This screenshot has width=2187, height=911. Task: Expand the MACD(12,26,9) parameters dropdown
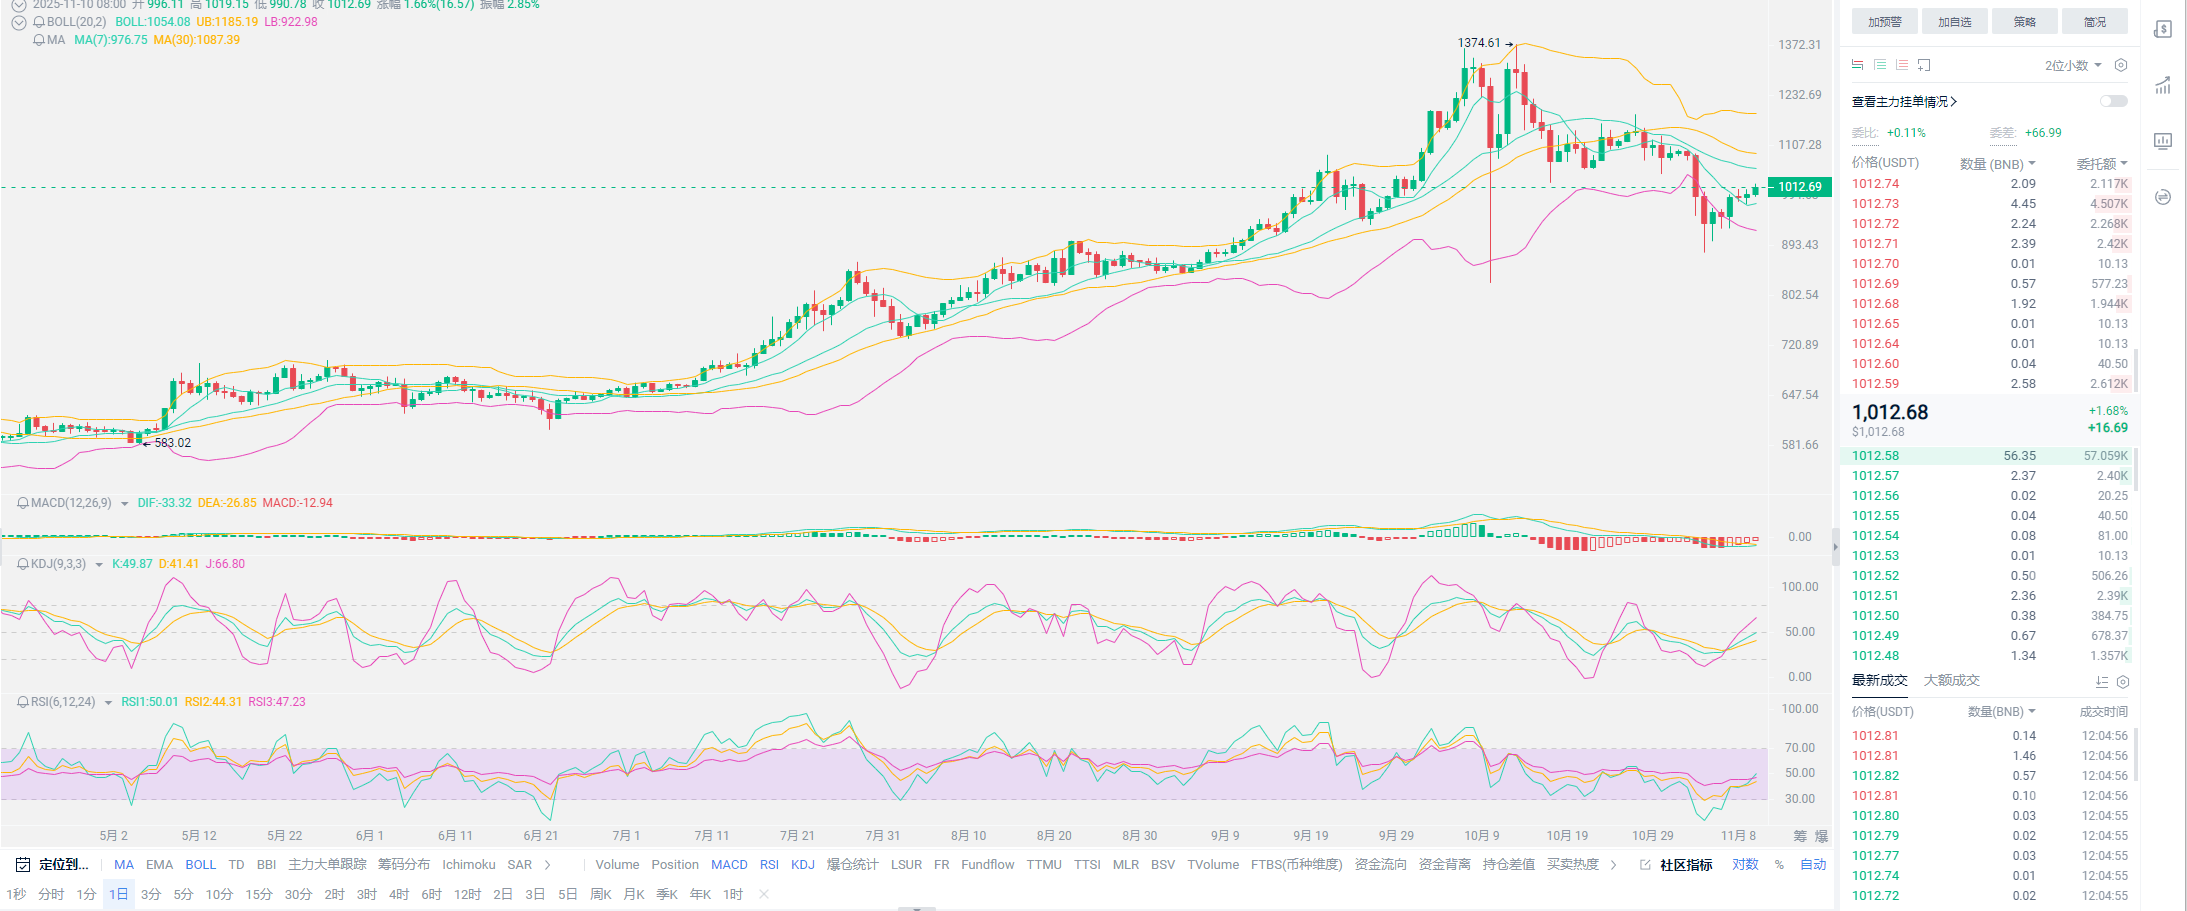(x=124, y=504)
